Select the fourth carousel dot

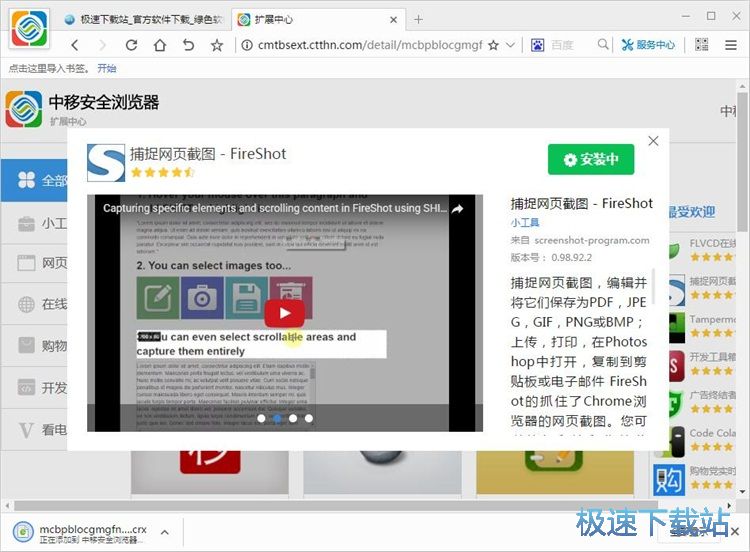tap(309, 419)
